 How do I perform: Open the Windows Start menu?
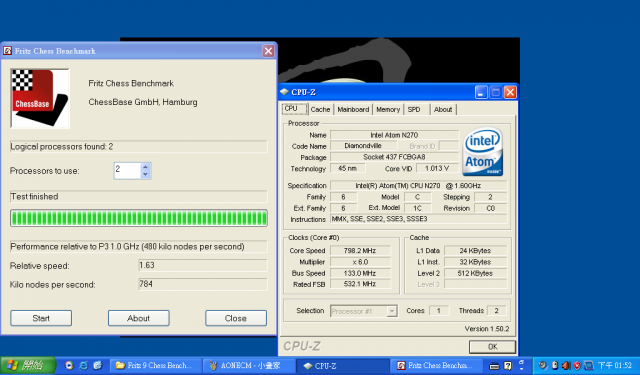click(28, 365)
